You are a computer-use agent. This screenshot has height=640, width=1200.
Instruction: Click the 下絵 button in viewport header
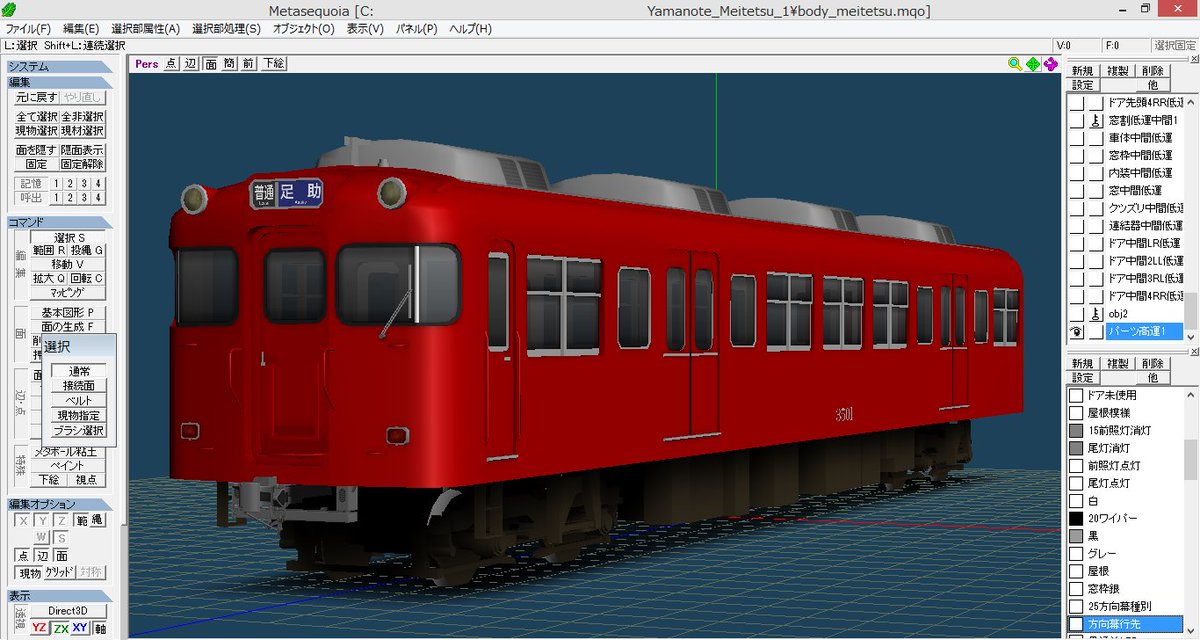(x=274, y=64)
